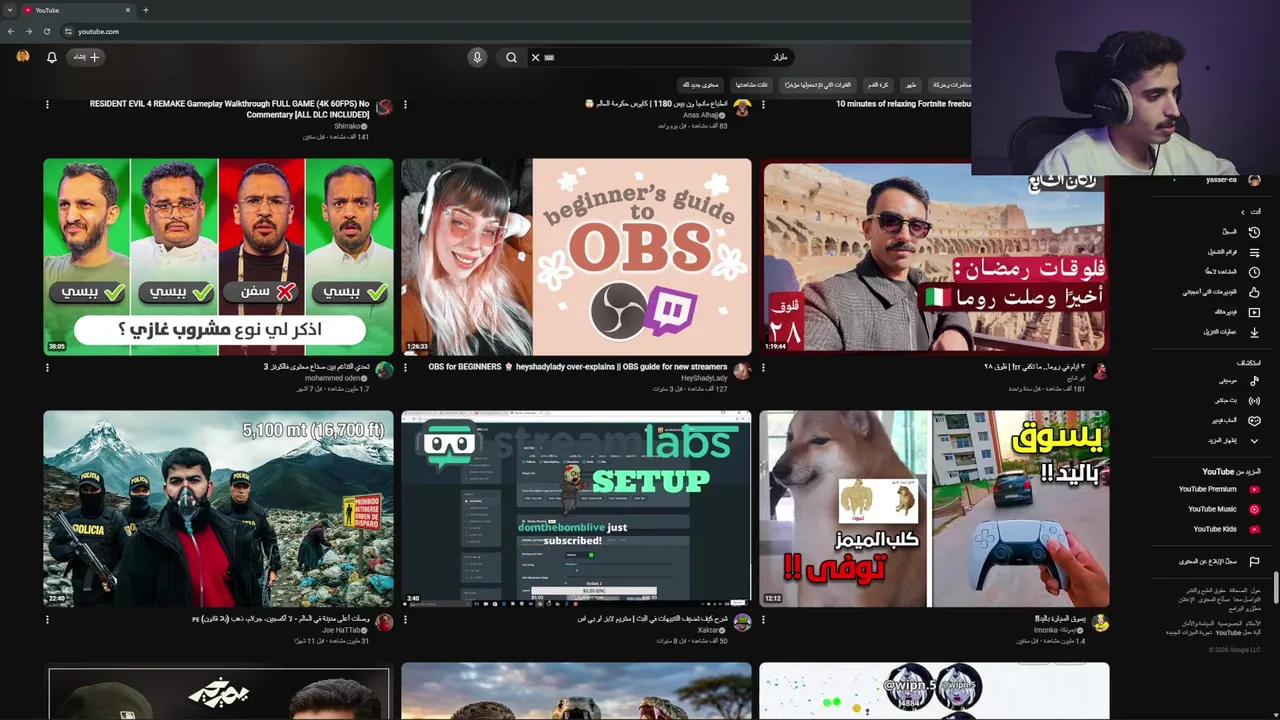
Task: Open Watch later (المشاهدة لاحقًا)
Action: pyautogui.click(x=1233, y=272)
